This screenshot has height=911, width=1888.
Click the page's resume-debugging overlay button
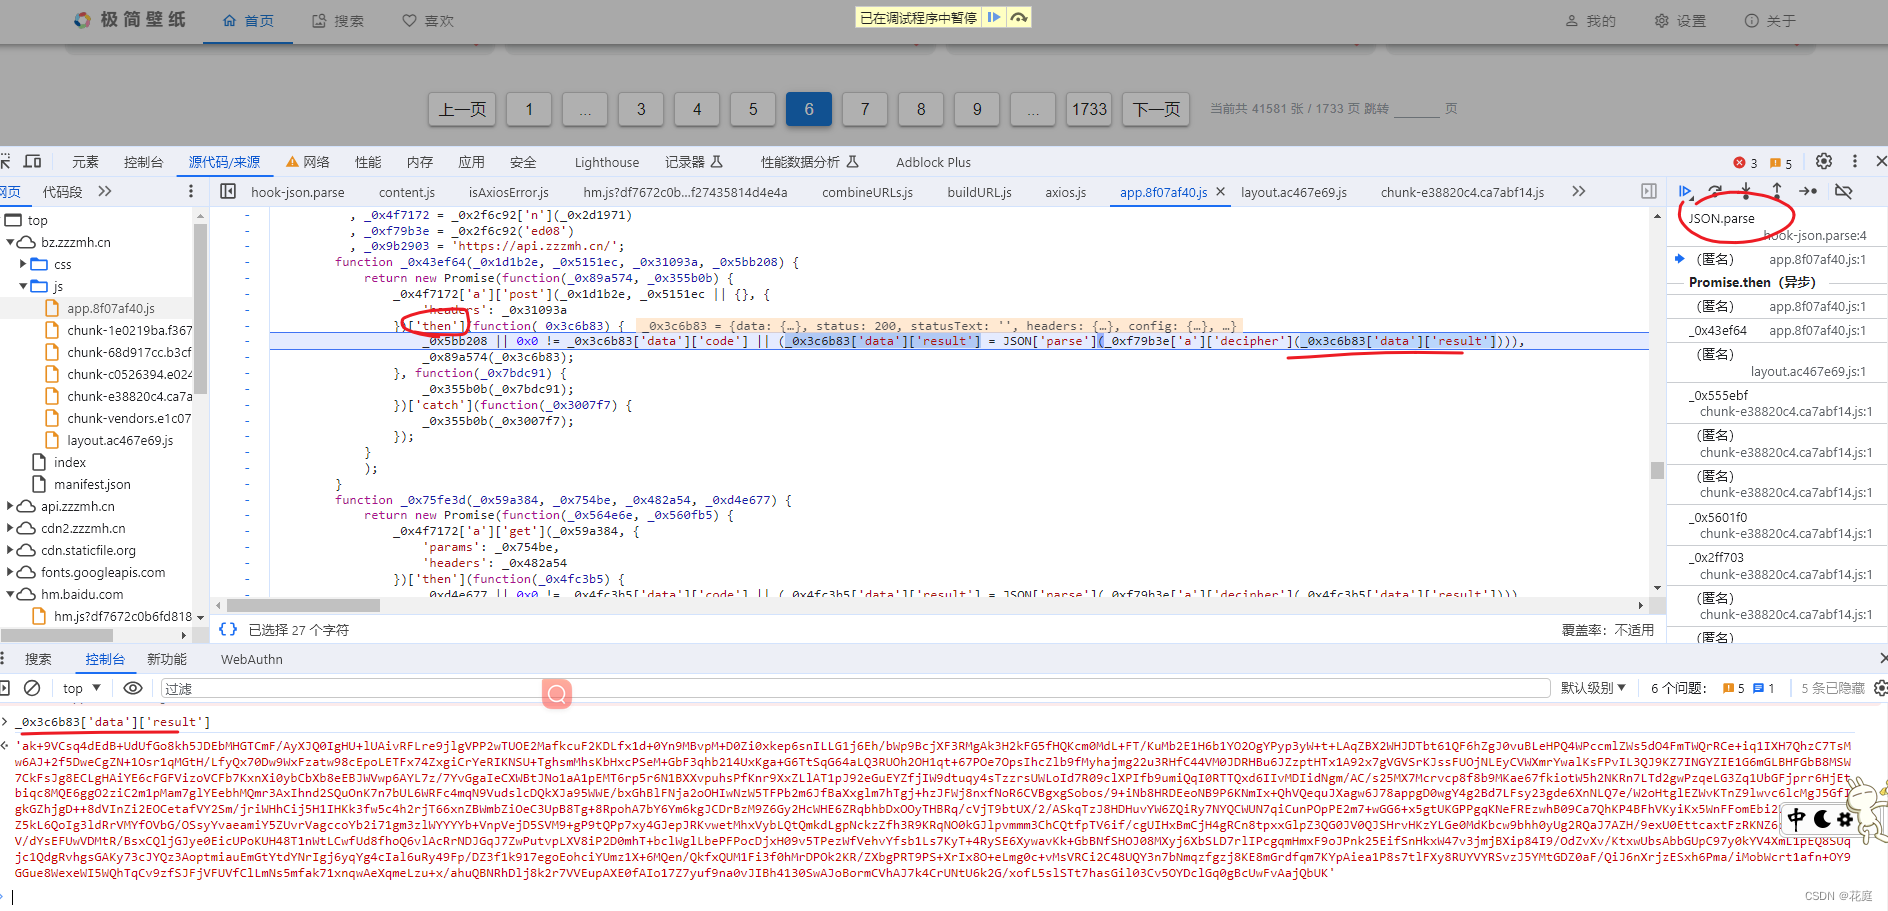tap(993, 17)
